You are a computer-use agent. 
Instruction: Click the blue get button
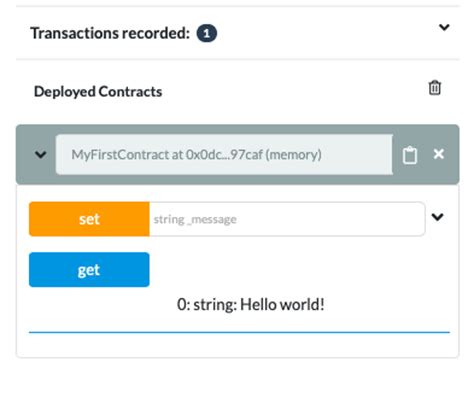coord(89,270)
